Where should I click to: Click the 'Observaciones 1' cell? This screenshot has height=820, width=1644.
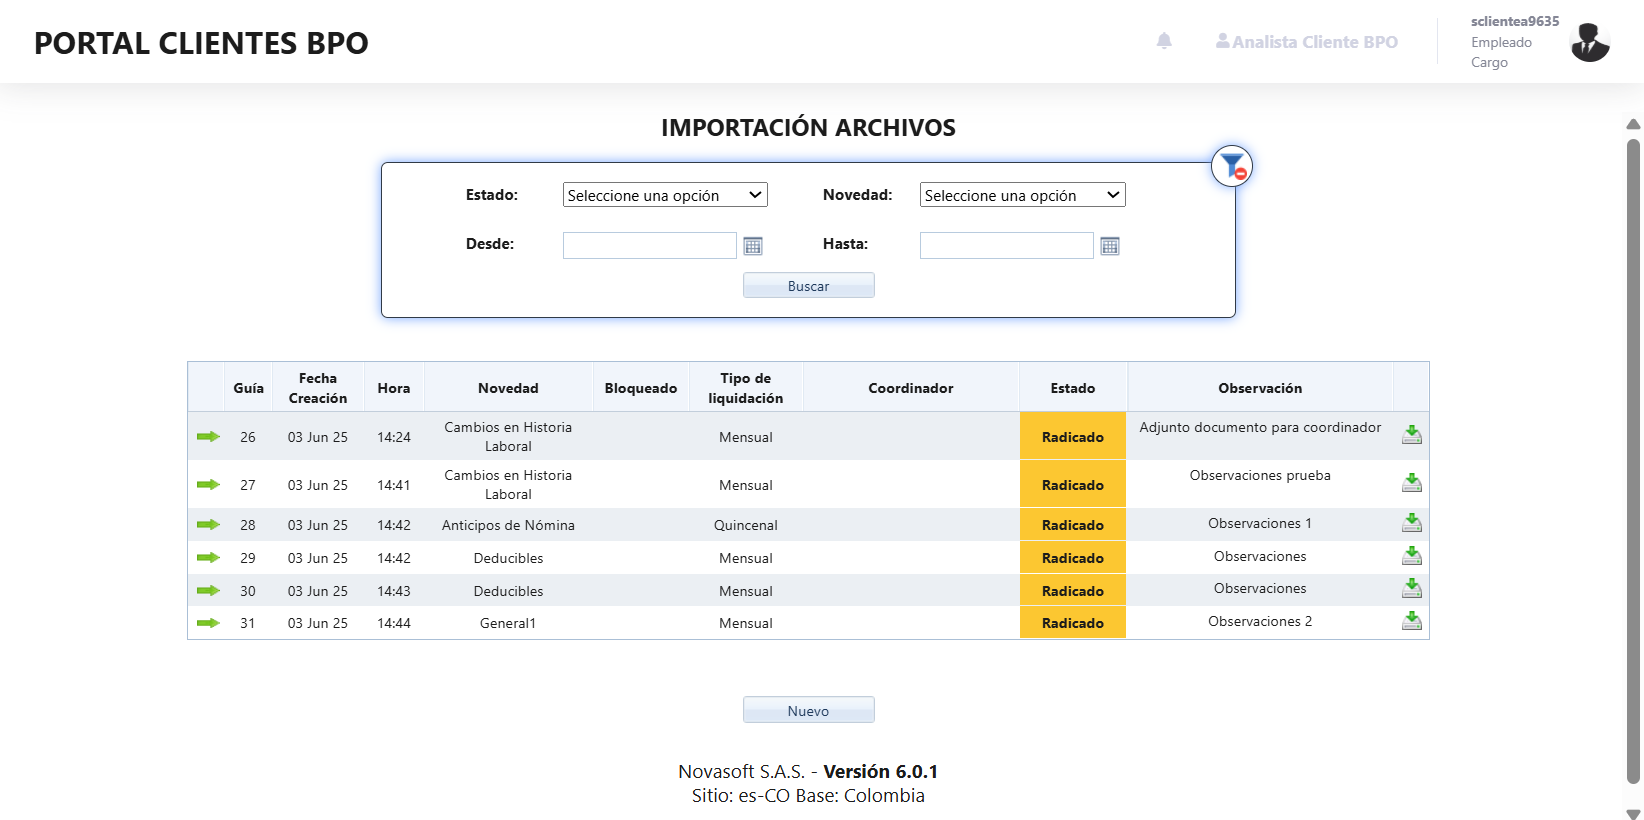pos(1260,523)
